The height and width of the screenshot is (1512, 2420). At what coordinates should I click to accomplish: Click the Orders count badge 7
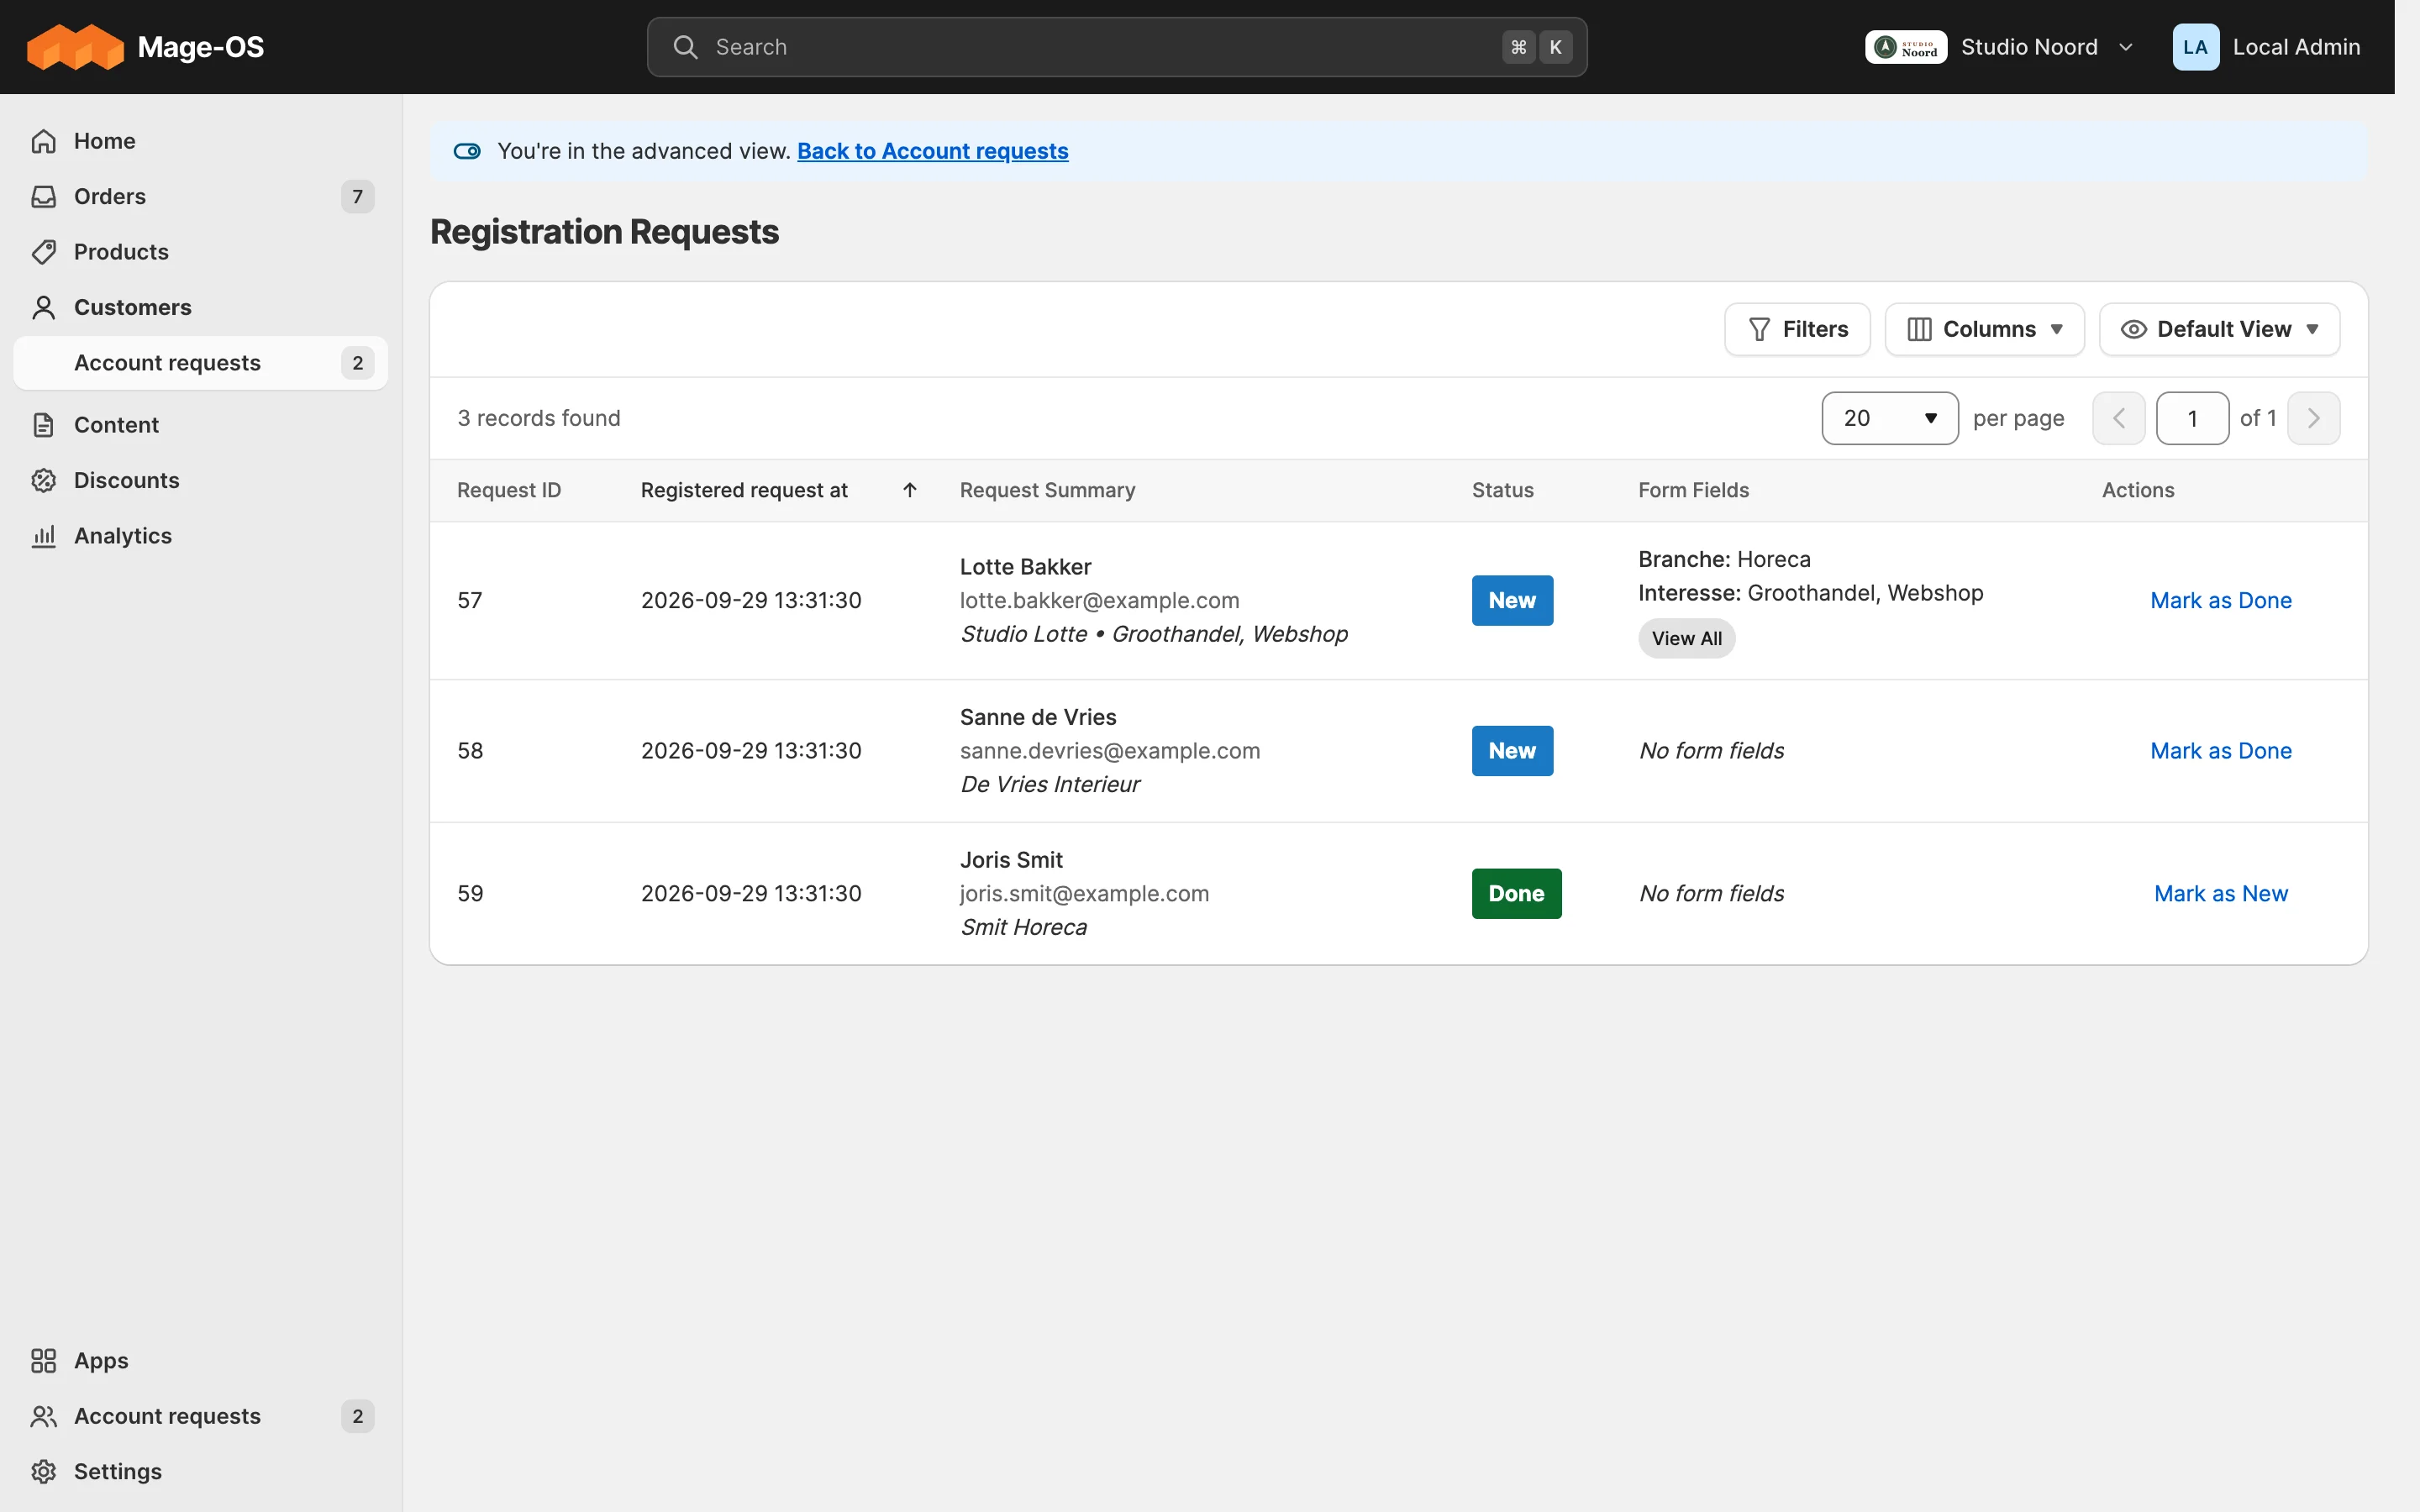click(x=357, y=196)
